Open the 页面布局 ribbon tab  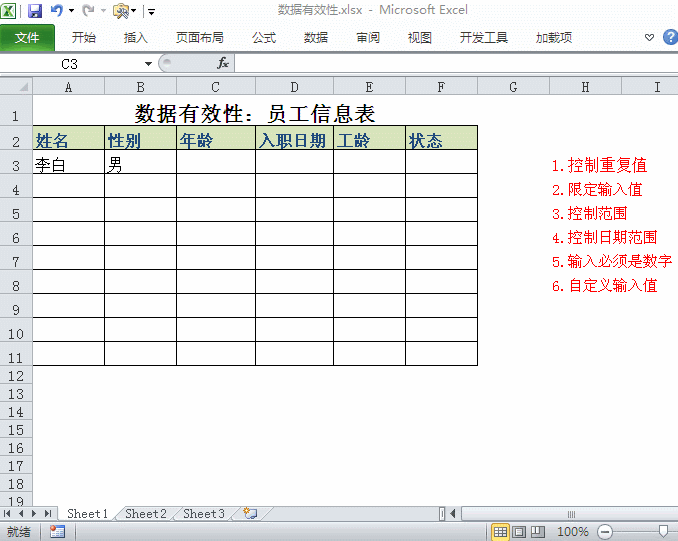tap(199, 38)
